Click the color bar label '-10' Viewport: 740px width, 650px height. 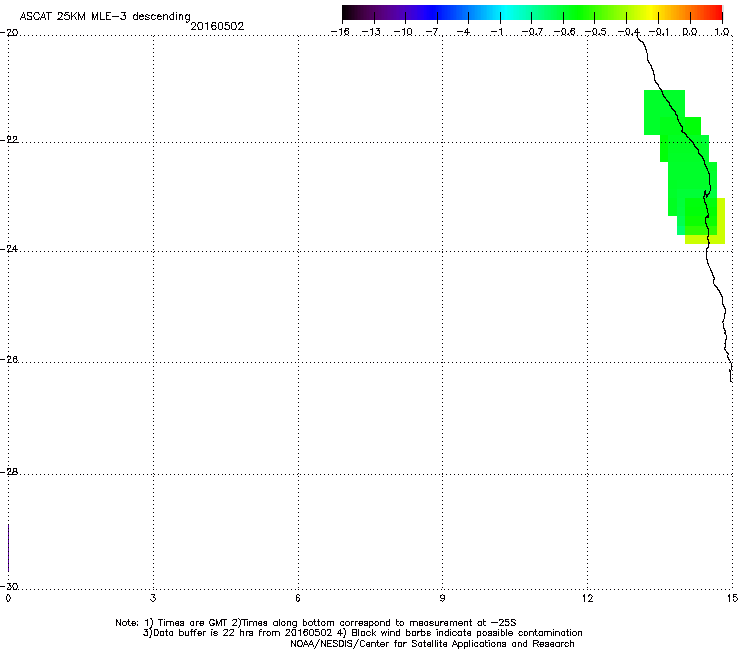(x=403, y=32)
